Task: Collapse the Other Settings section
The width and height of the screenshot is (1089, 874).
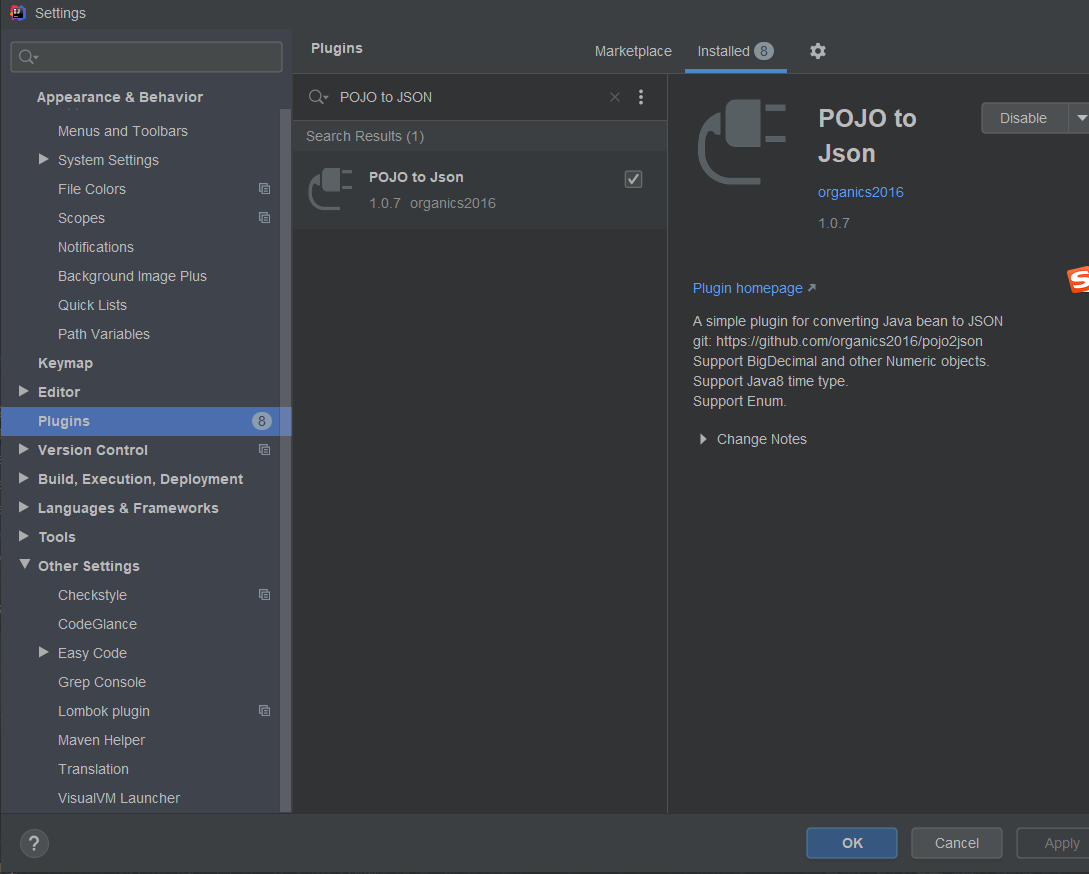Action: (24, 565)
